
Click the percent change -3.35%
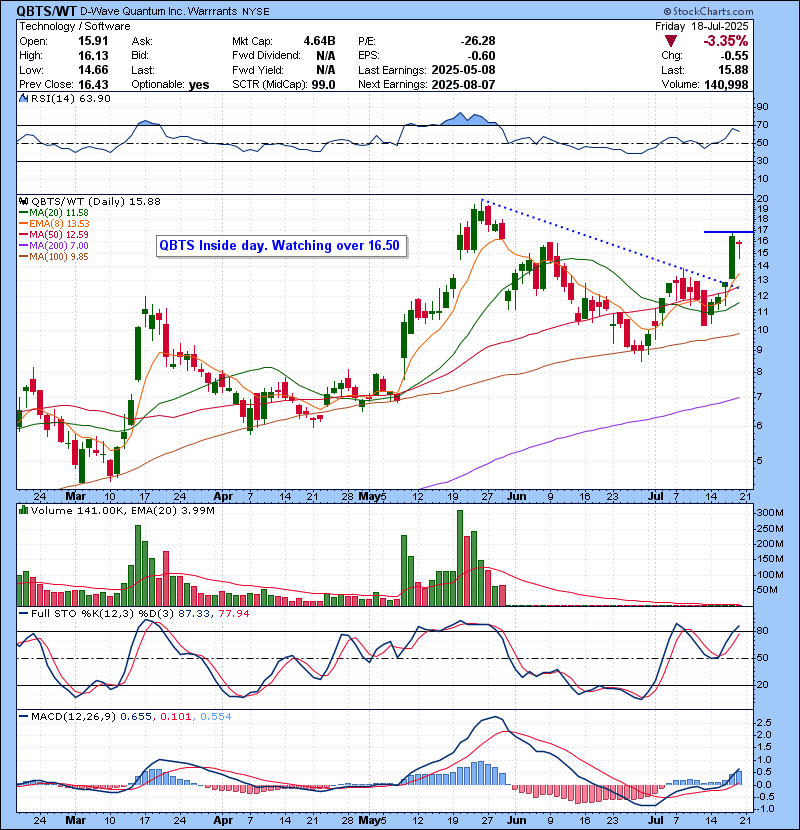tap(725, 41)
